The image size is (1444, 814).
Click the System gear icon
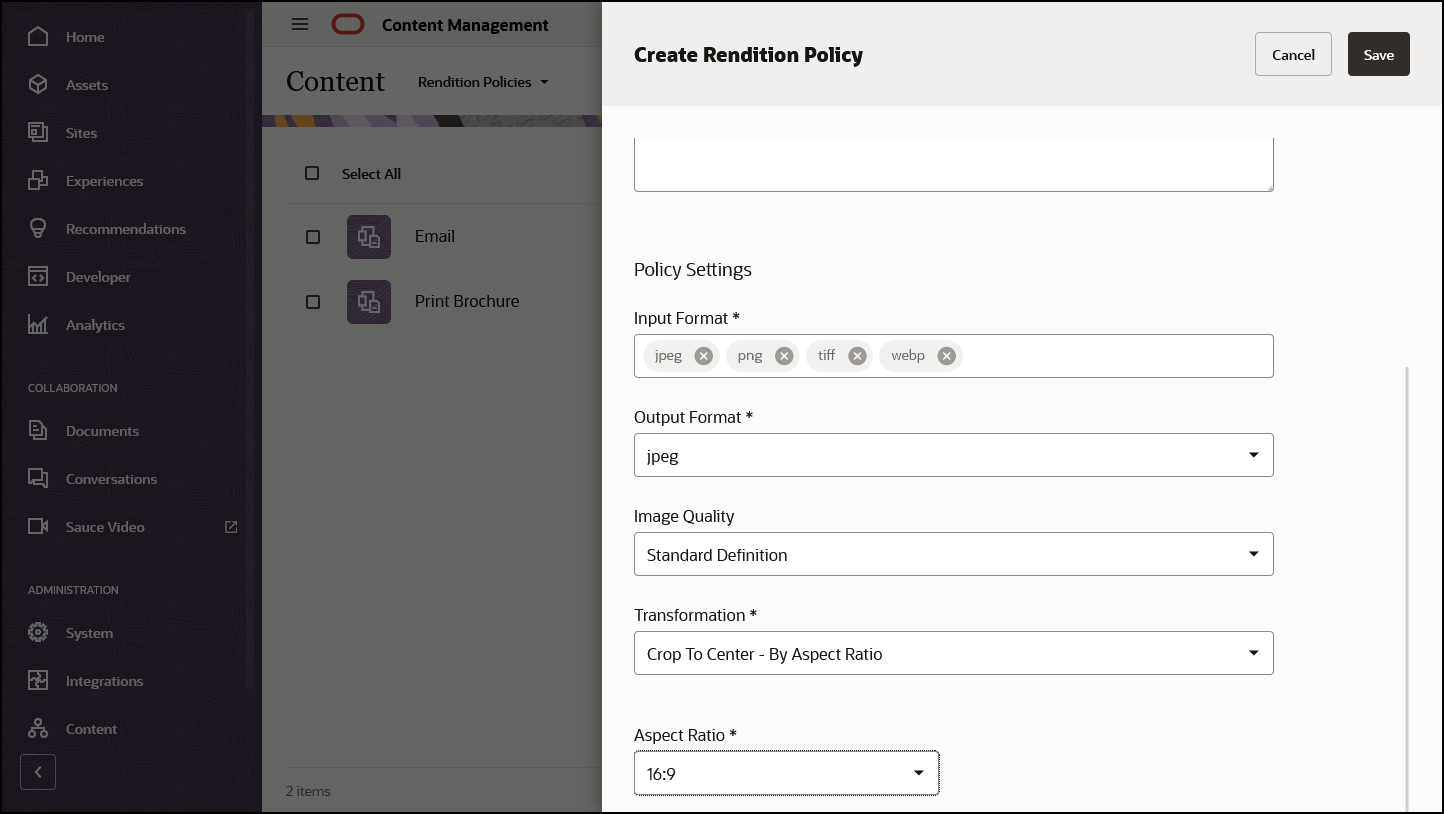38,633
